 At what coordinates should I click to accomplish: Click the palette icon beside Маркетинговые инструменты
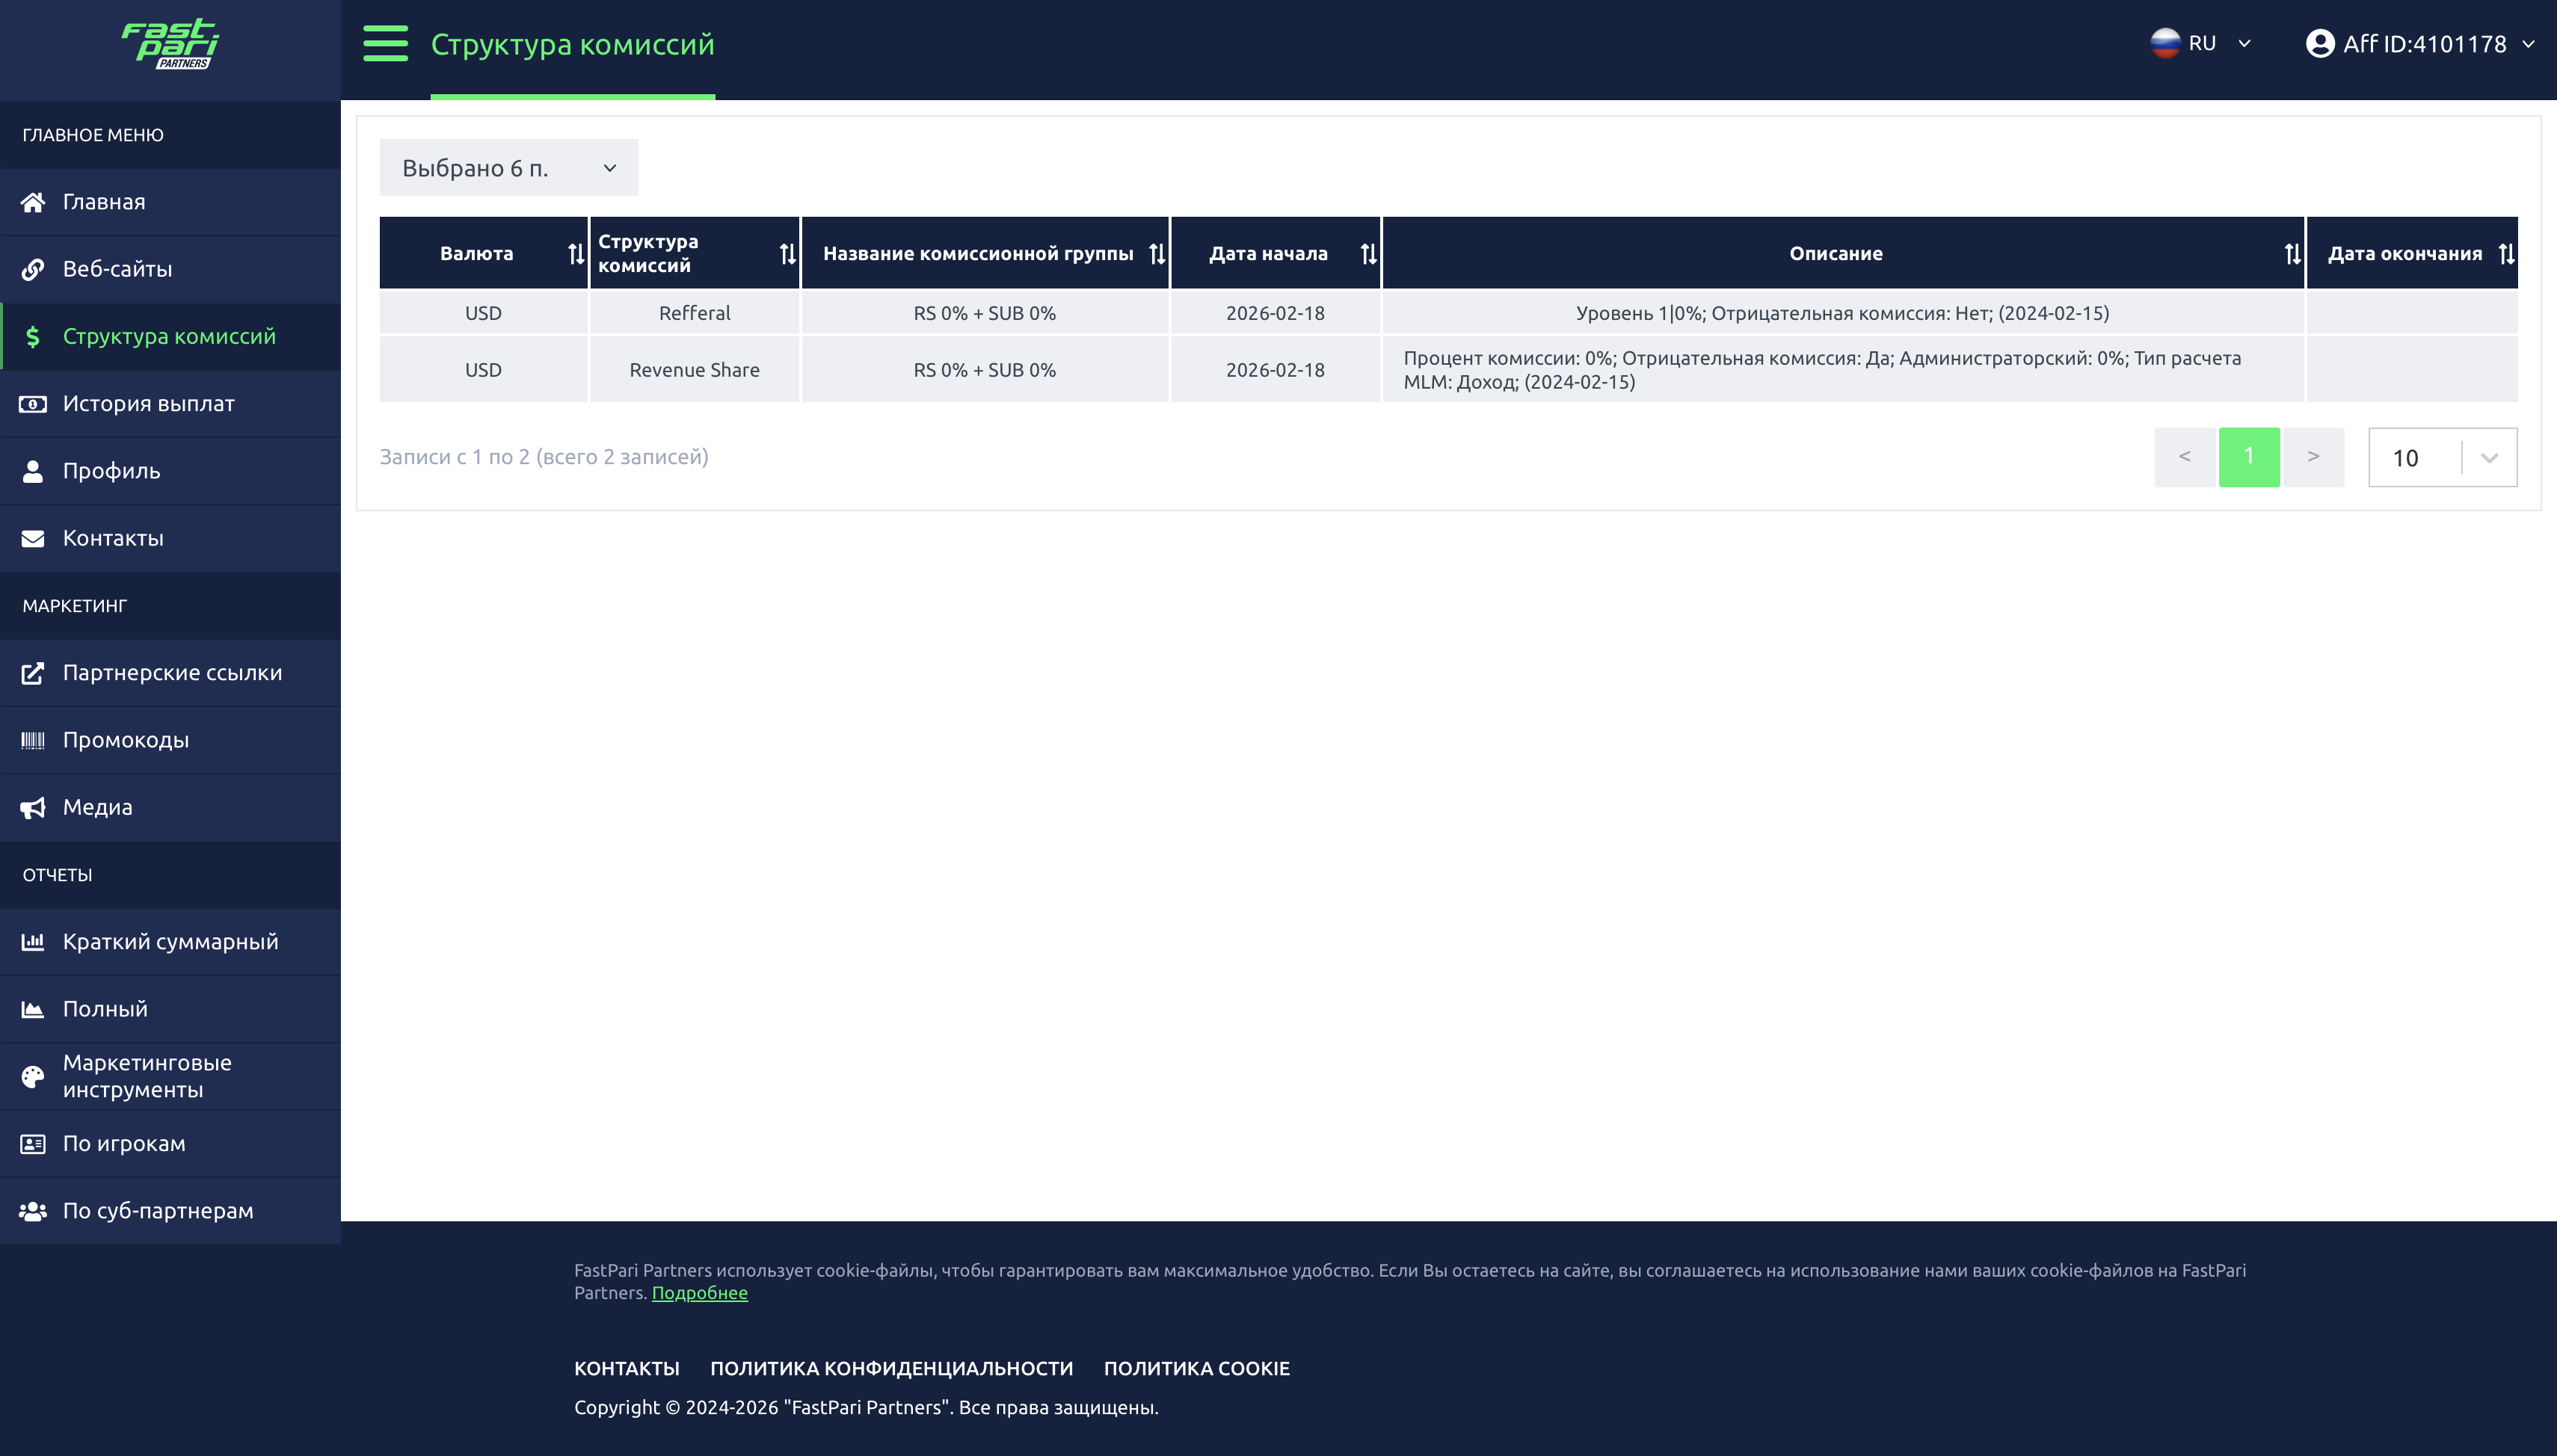click(x=33, y=1076)
